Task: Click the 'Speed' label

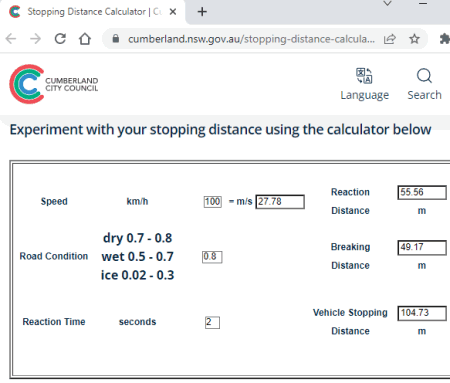Action: click(54, 201)
